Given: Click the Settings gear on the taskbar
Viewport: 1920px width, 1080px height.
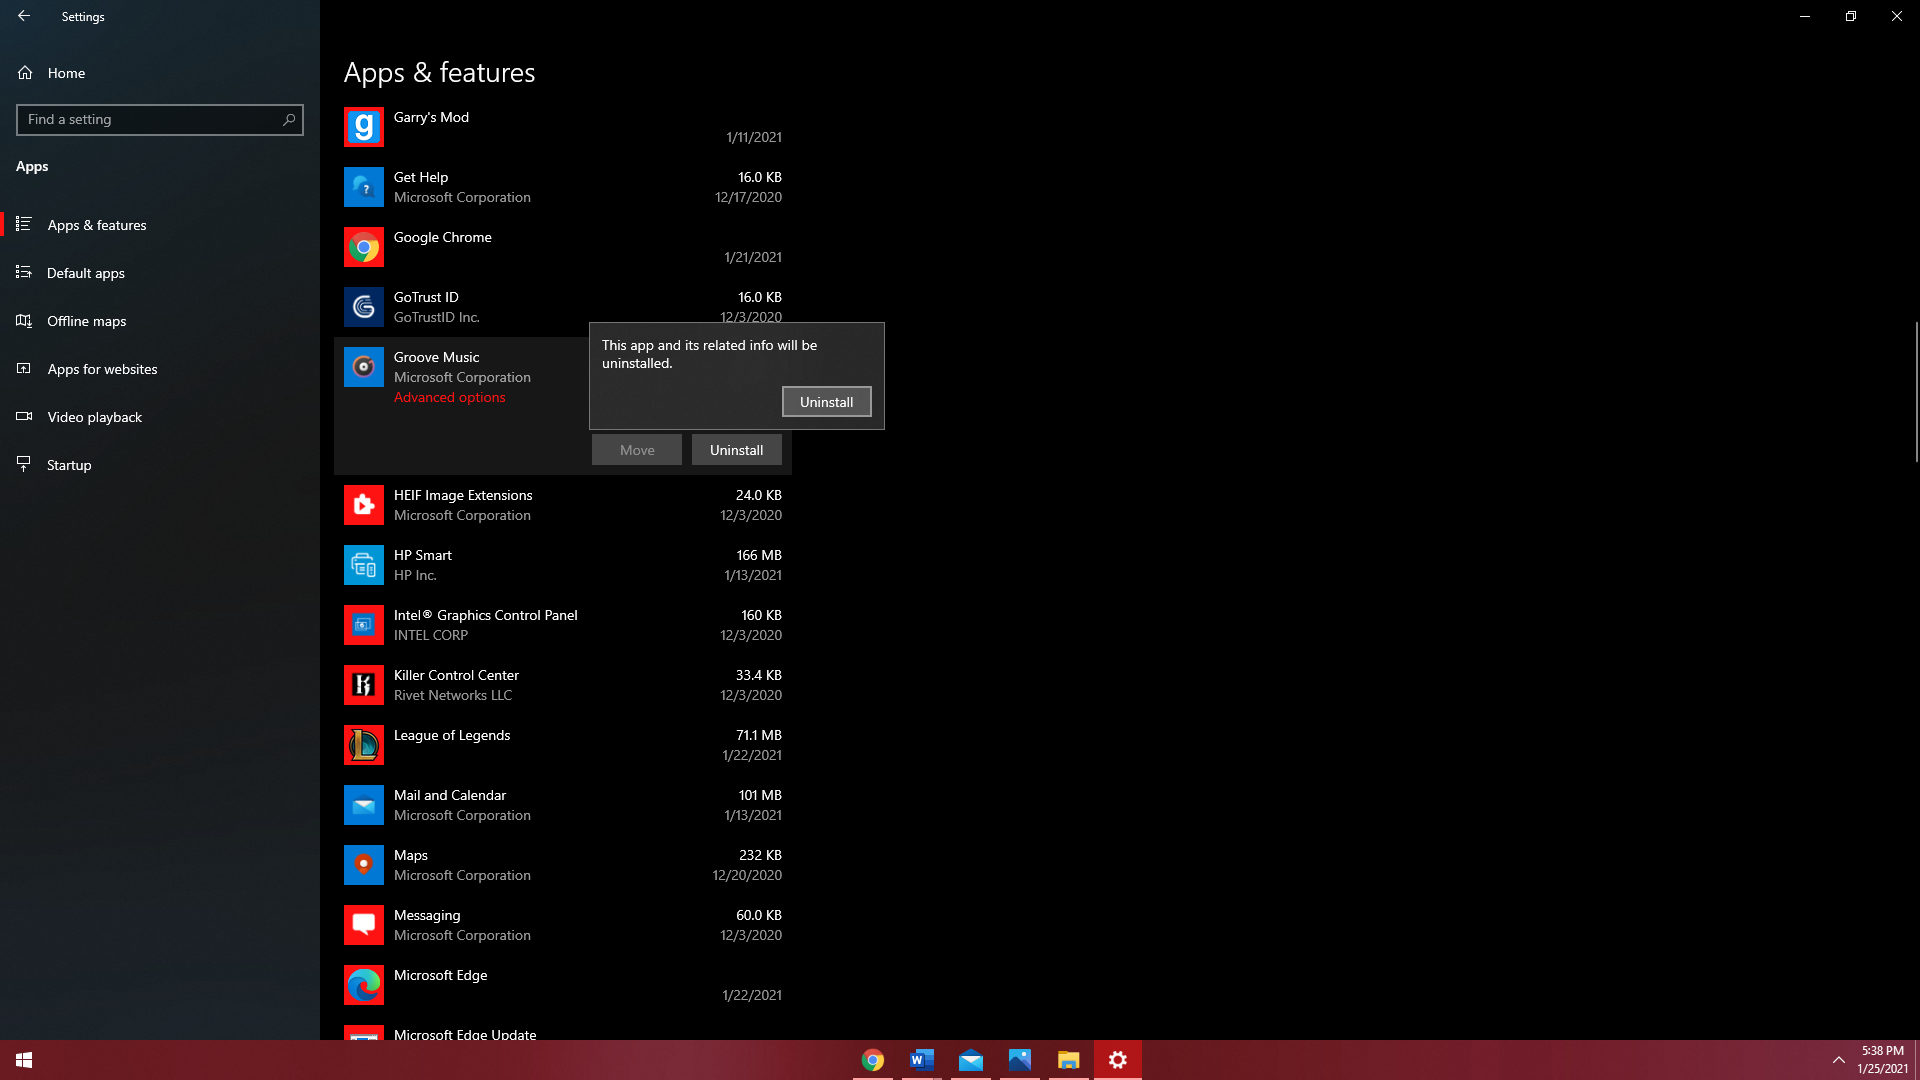Looking at the screenshot, I should (x=1118, y=1060).
